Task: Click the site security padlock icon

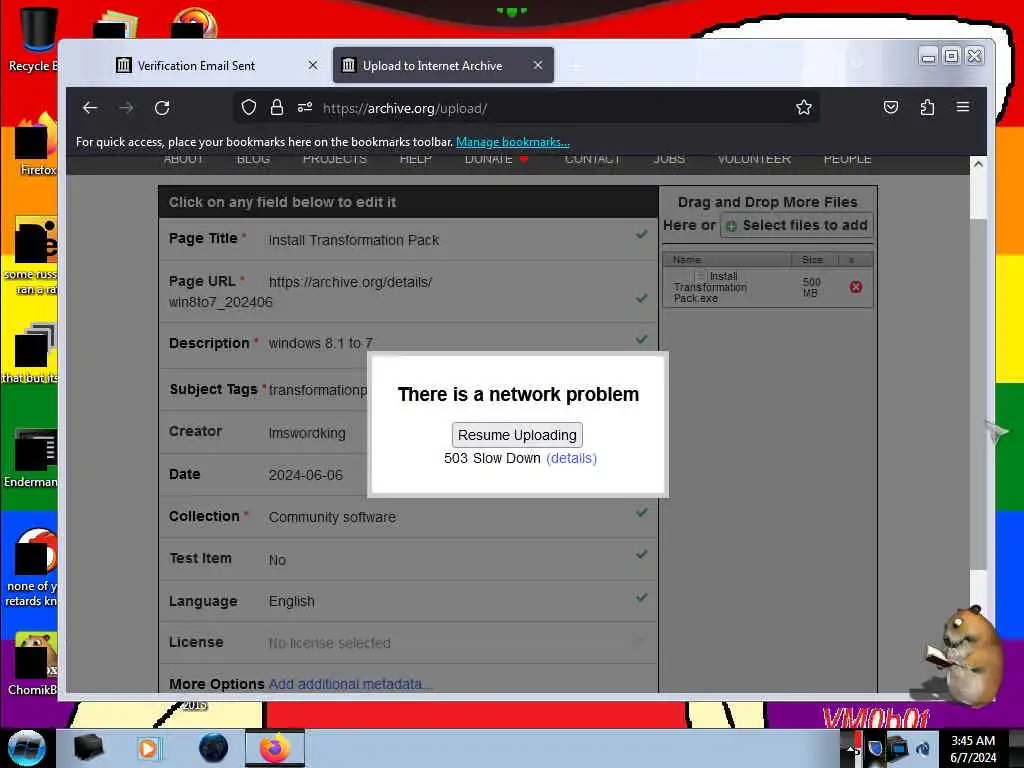Action: click(x=277, y=108)
